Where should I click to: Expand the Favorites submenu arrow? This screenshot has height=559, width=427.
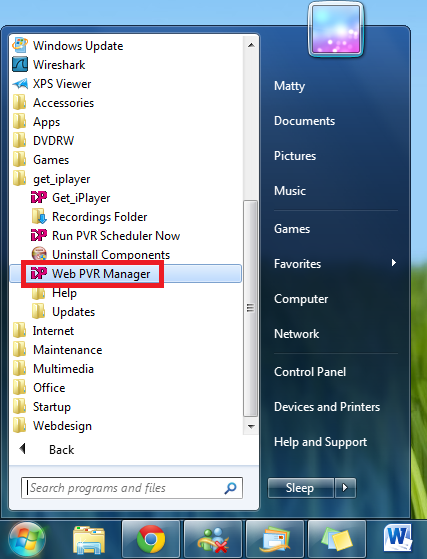click(393, 263)
